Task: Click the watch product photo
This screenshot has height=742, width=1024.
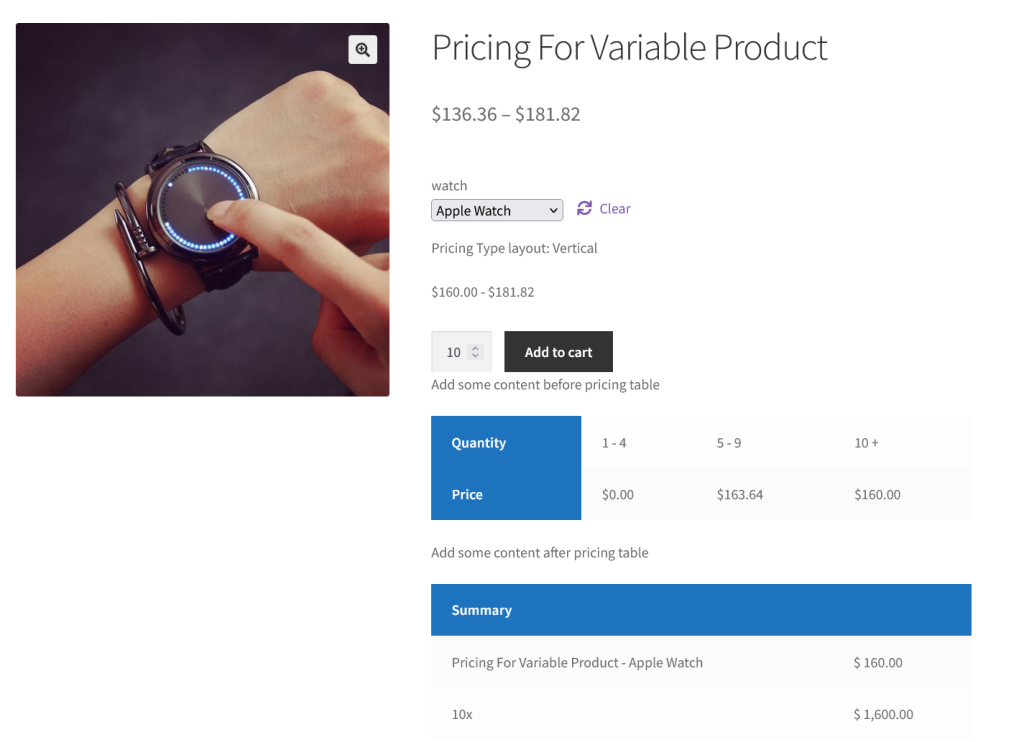Action: point(202,210)
